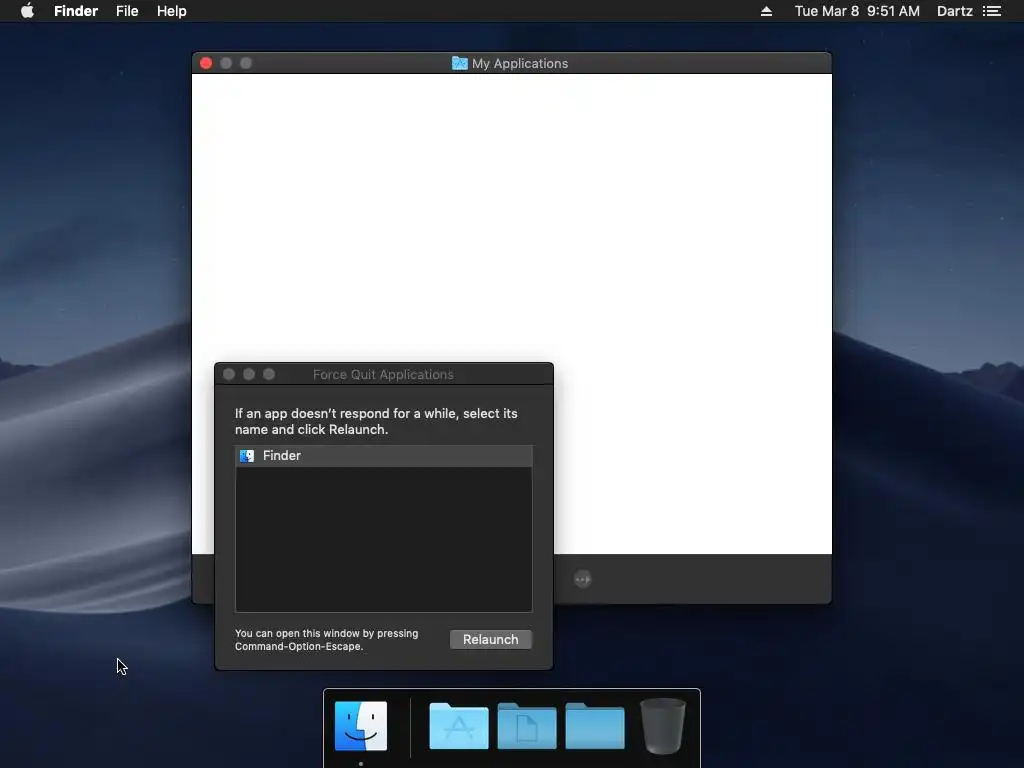Open the Finder menu in menu bar
The image size is (1024, 768).
click(x=76, y=11)
